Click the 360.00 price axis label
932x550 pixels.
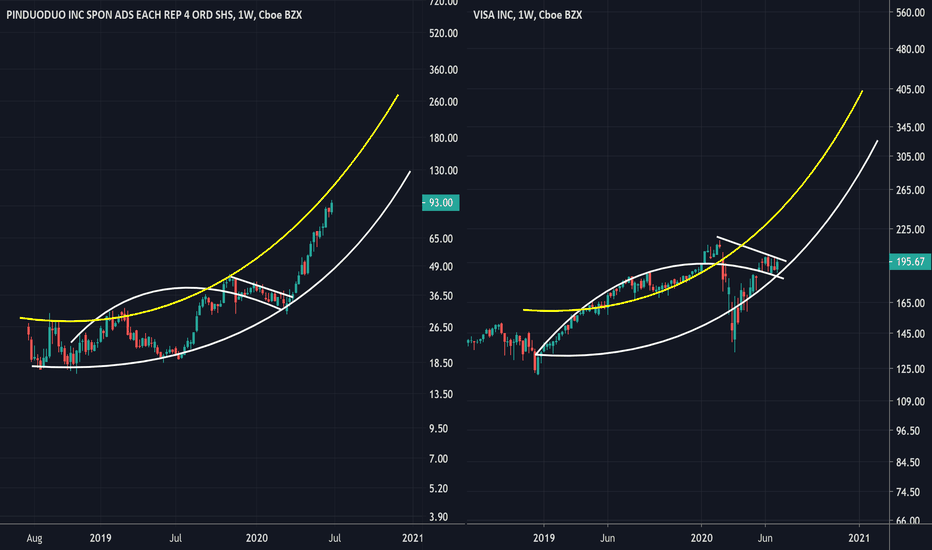point(443,70)
